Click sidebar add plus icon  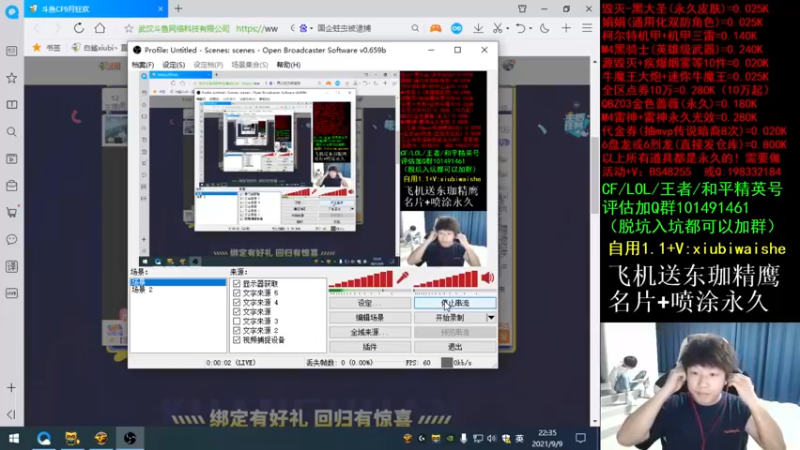tap(12, 388)
